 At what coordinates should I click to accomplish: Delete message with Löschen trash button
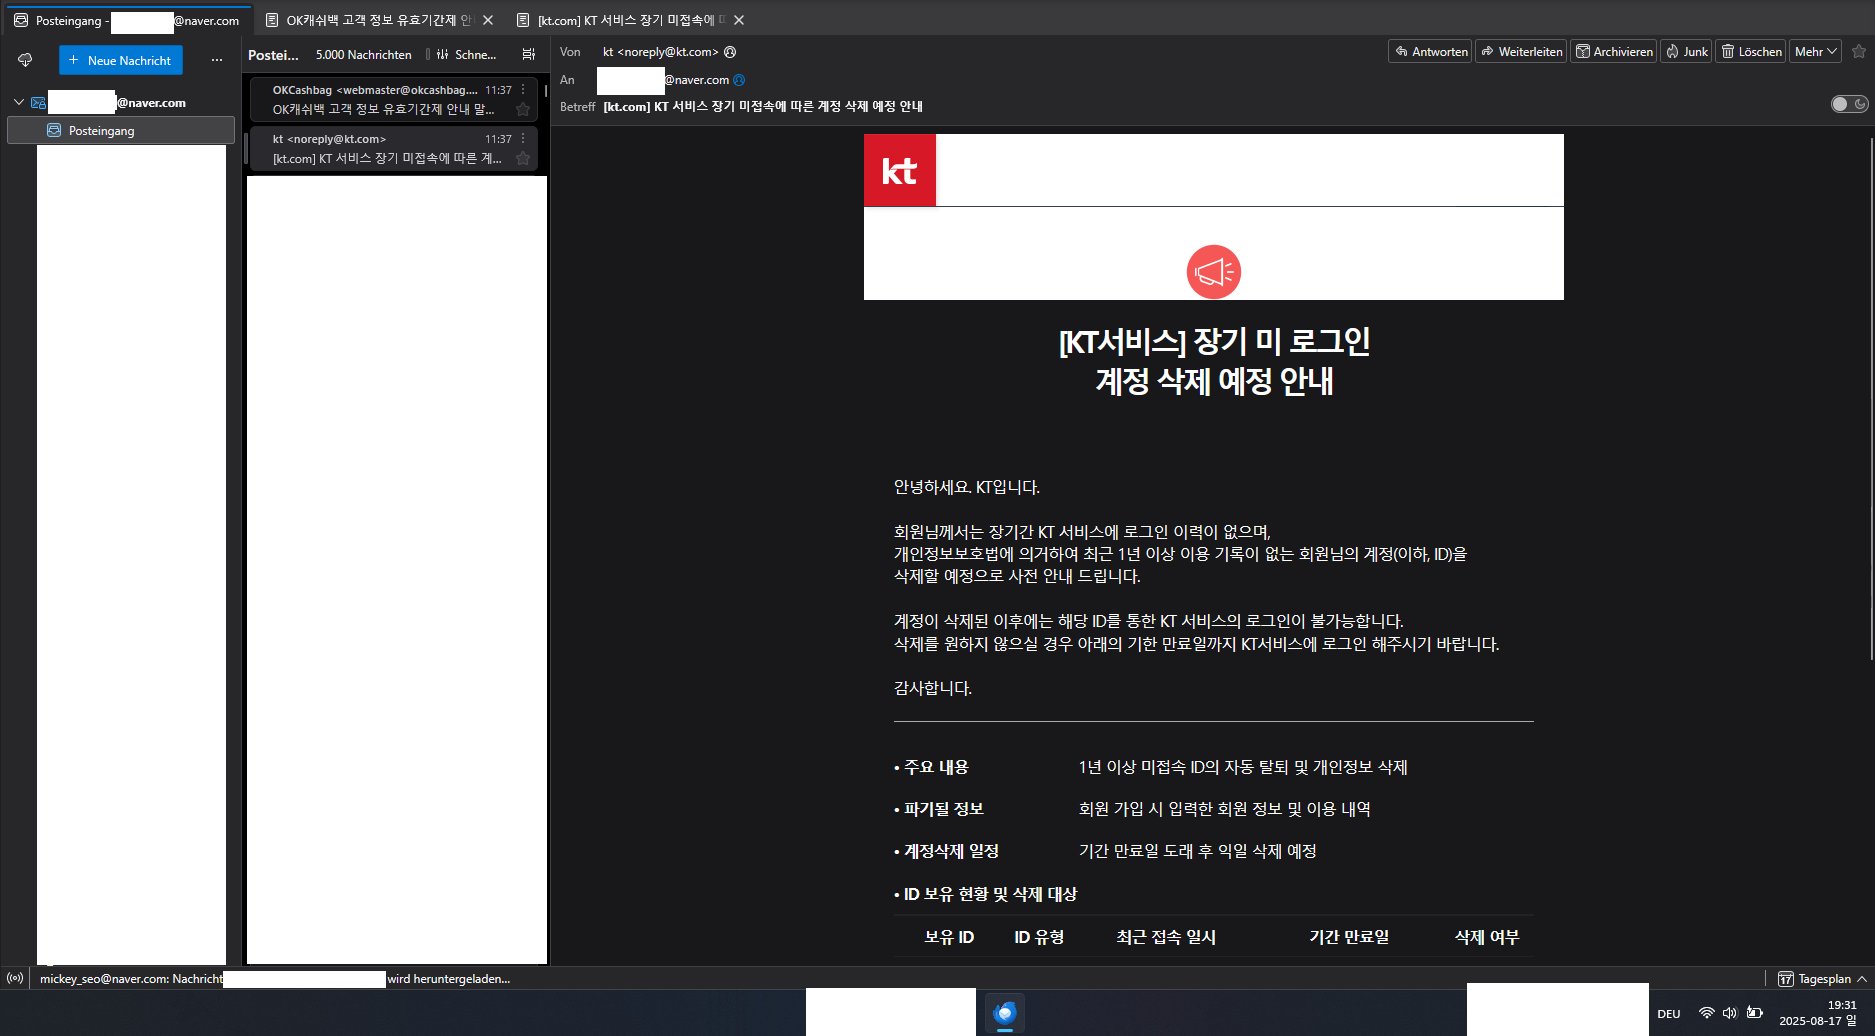[x=1750, y=52]
